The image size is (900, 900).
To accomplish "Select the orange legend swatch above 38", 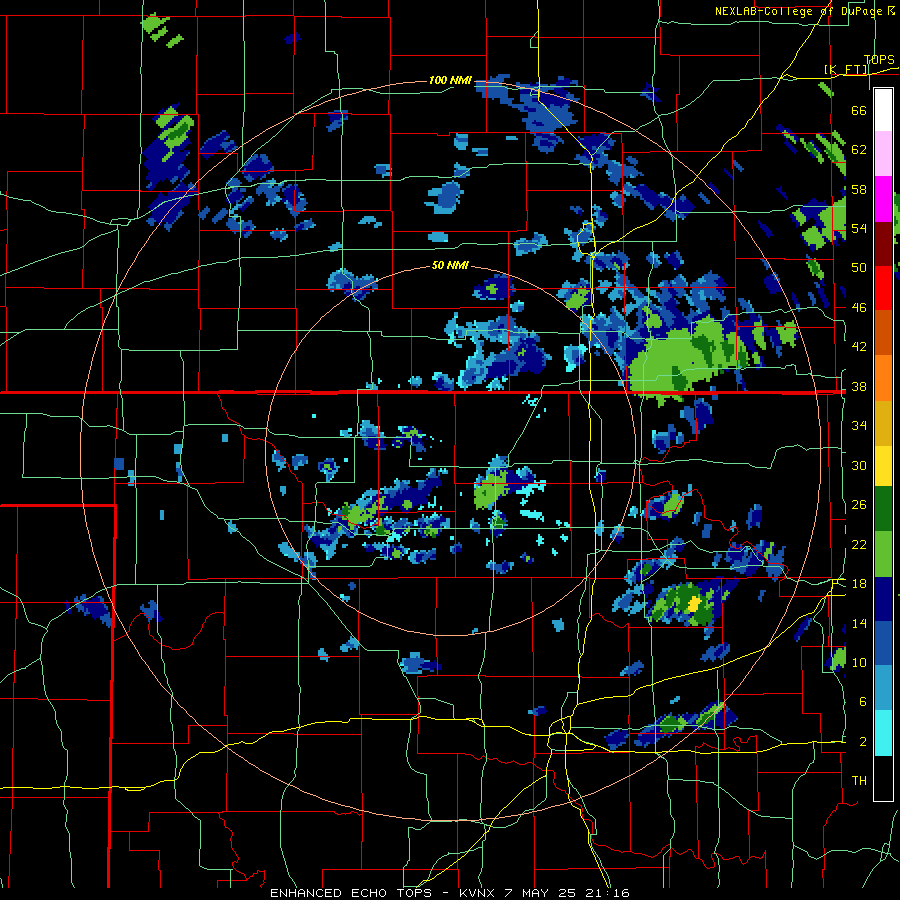I will [x=883, y=377].
